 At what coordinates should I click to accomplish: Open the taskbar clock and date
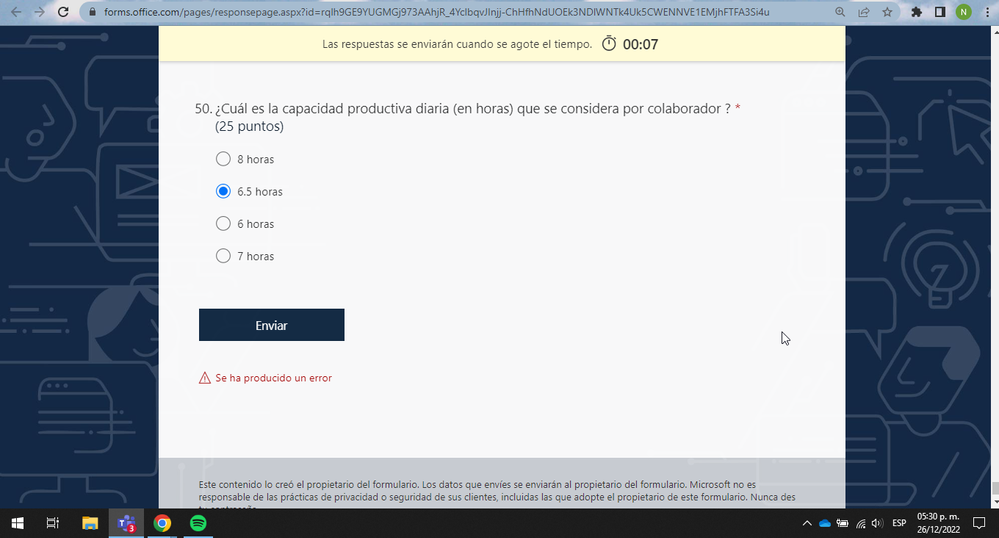(x=938, y=523)
